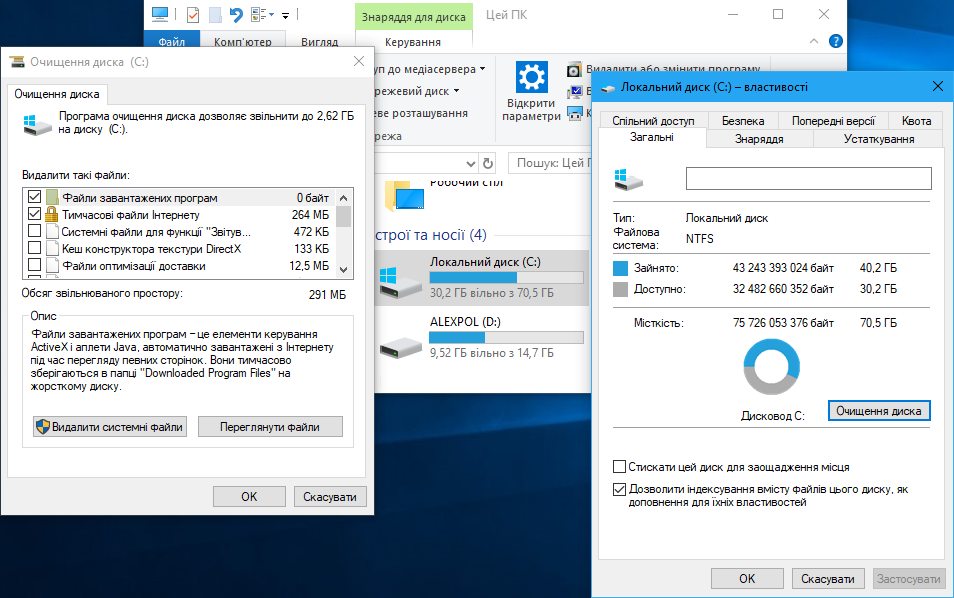Screen dimensions: 954x598
Task: Click the Properties icon in quick access toolbar
Action: pyautogui.click(x=191, y=15)
